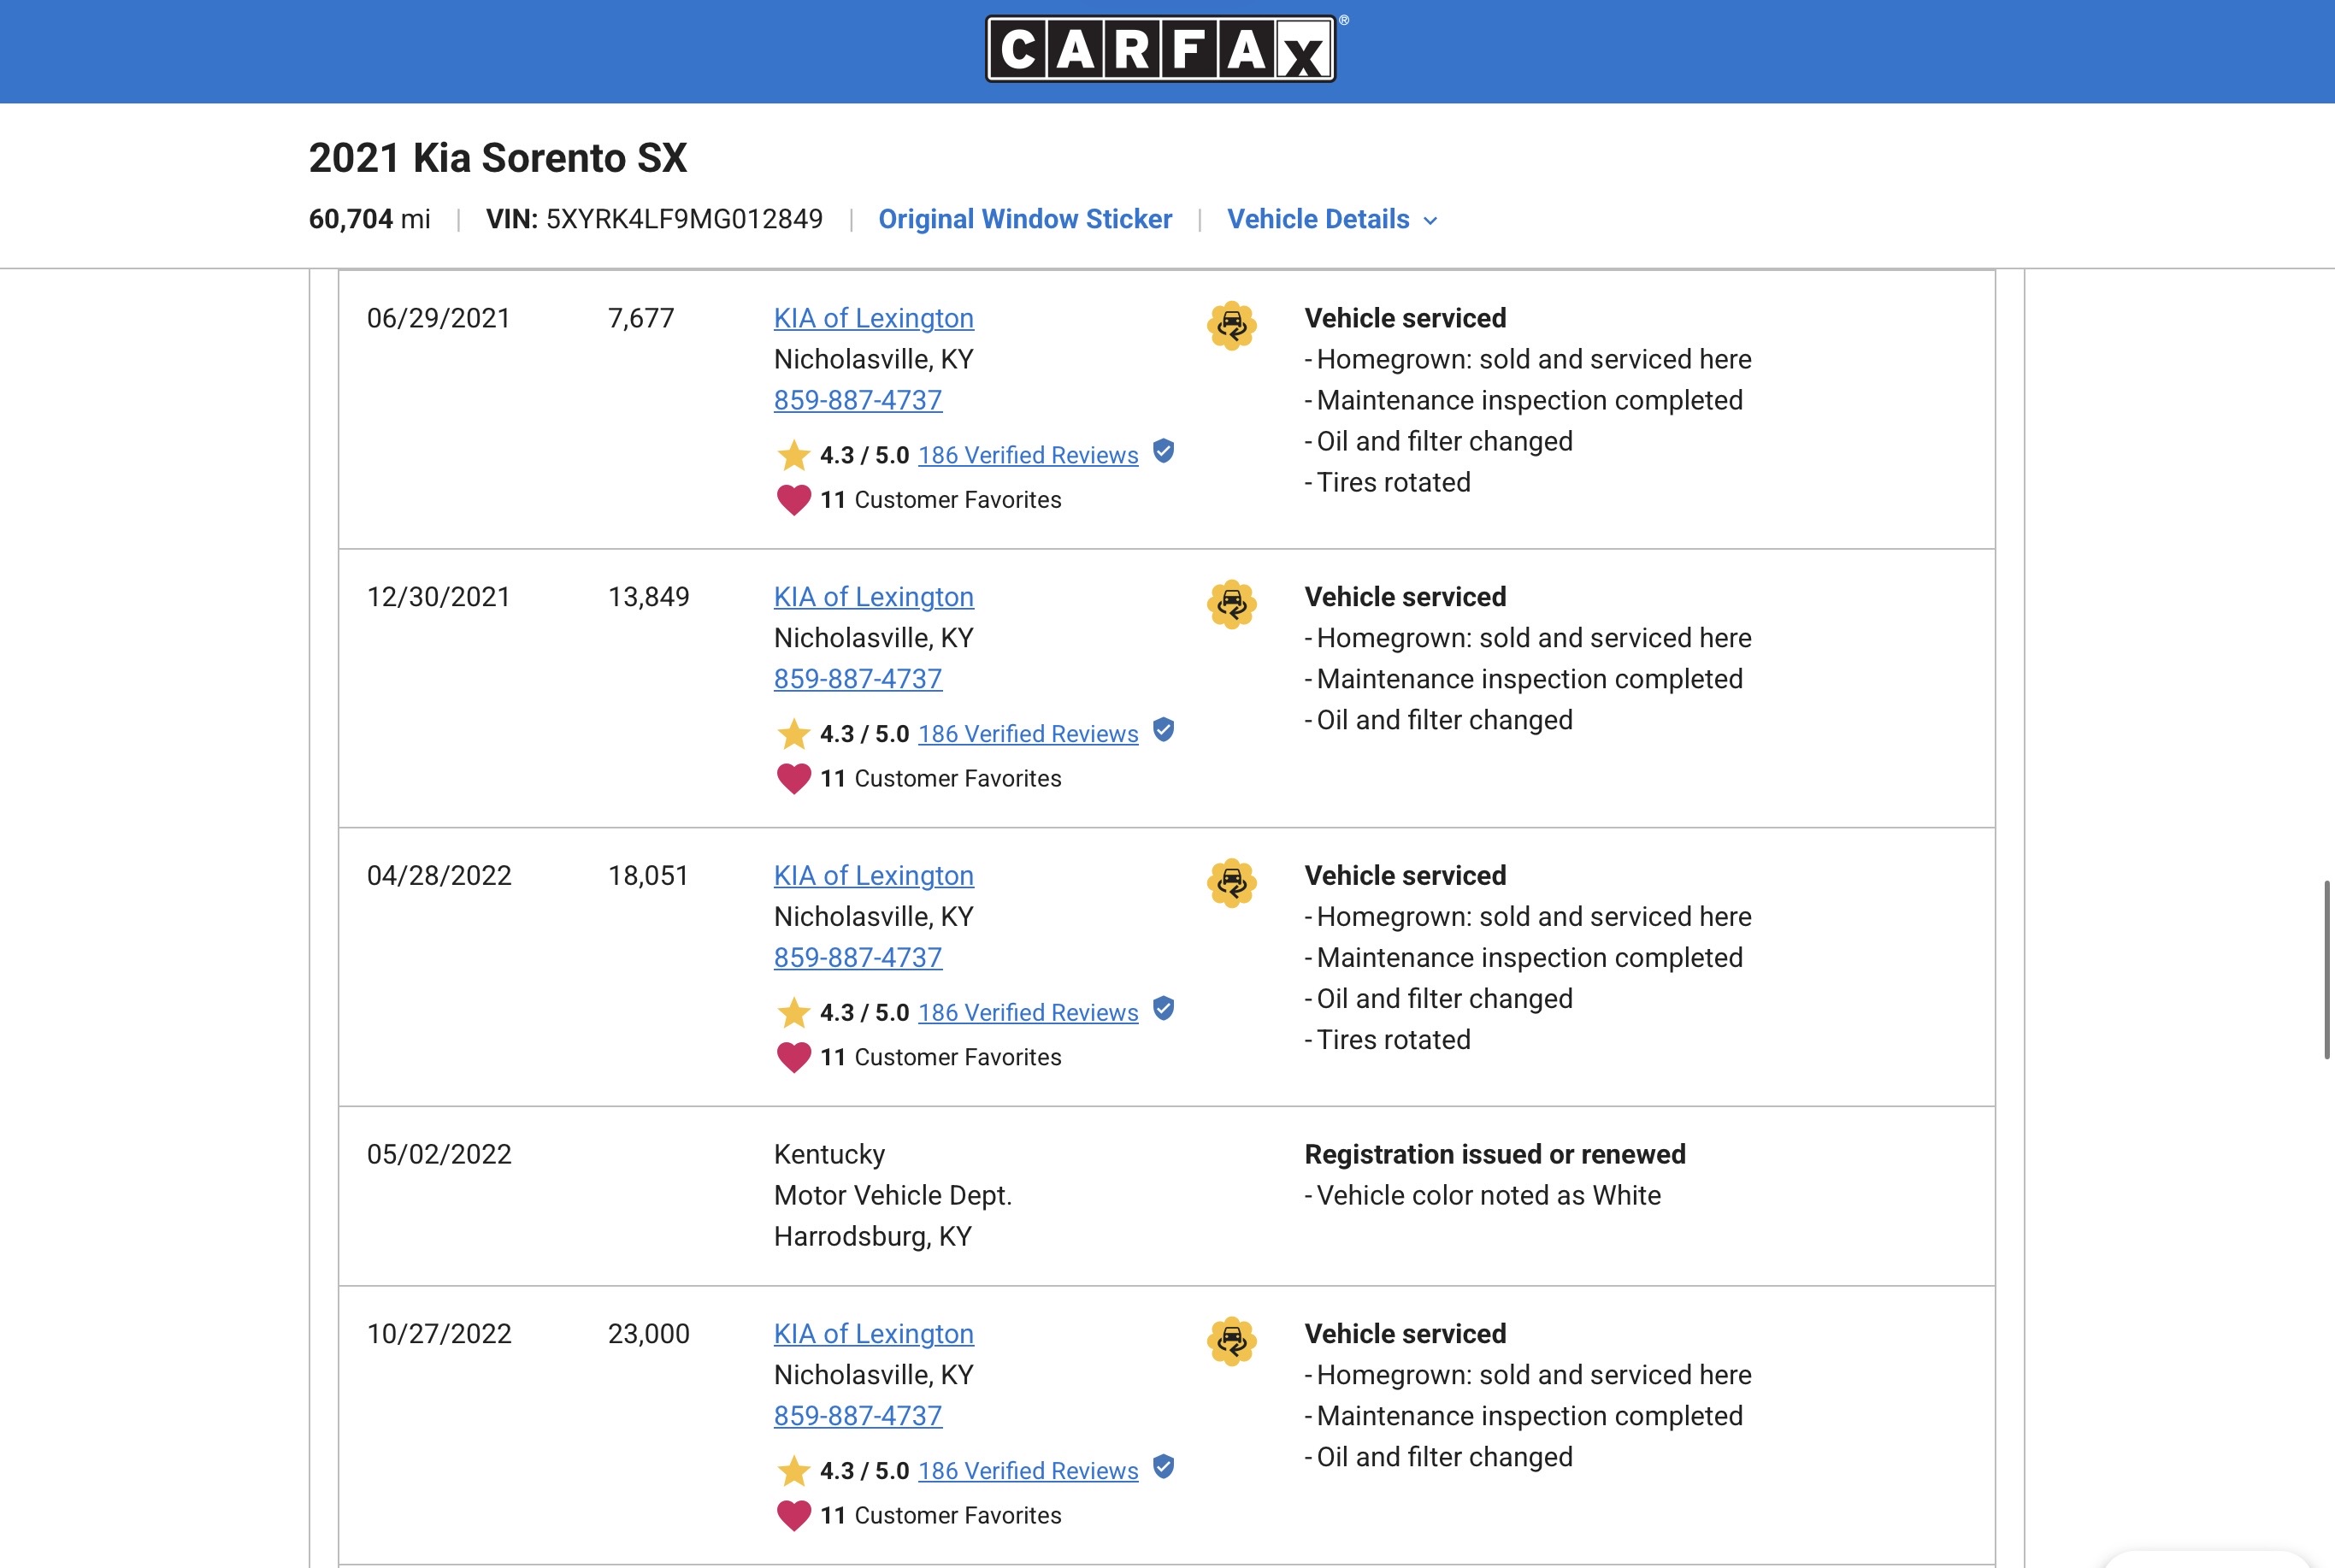Open 186 Verified Reviews in 06/29/2021 row

tap(1028, 455)
